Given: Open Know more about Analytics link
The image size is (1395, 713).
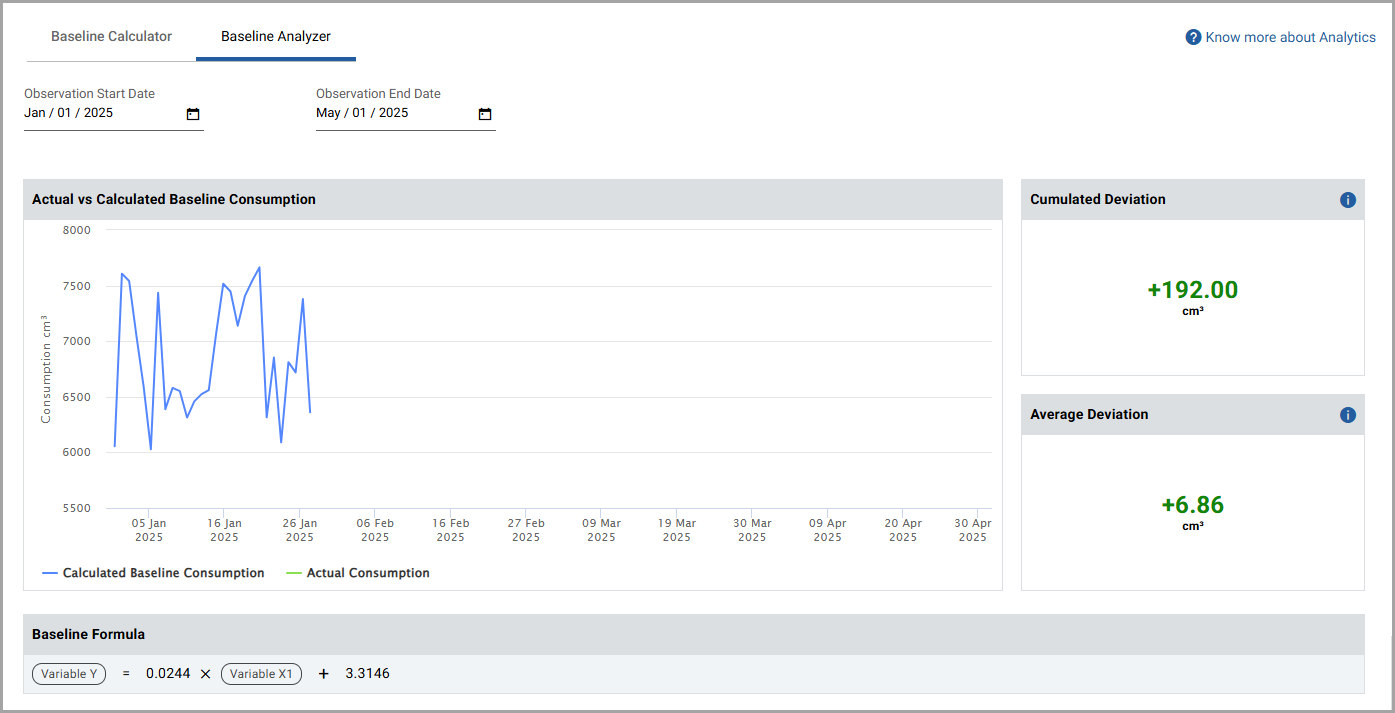Looking at the screenshot, I should pyautogui.click(x=1290, y=37).
